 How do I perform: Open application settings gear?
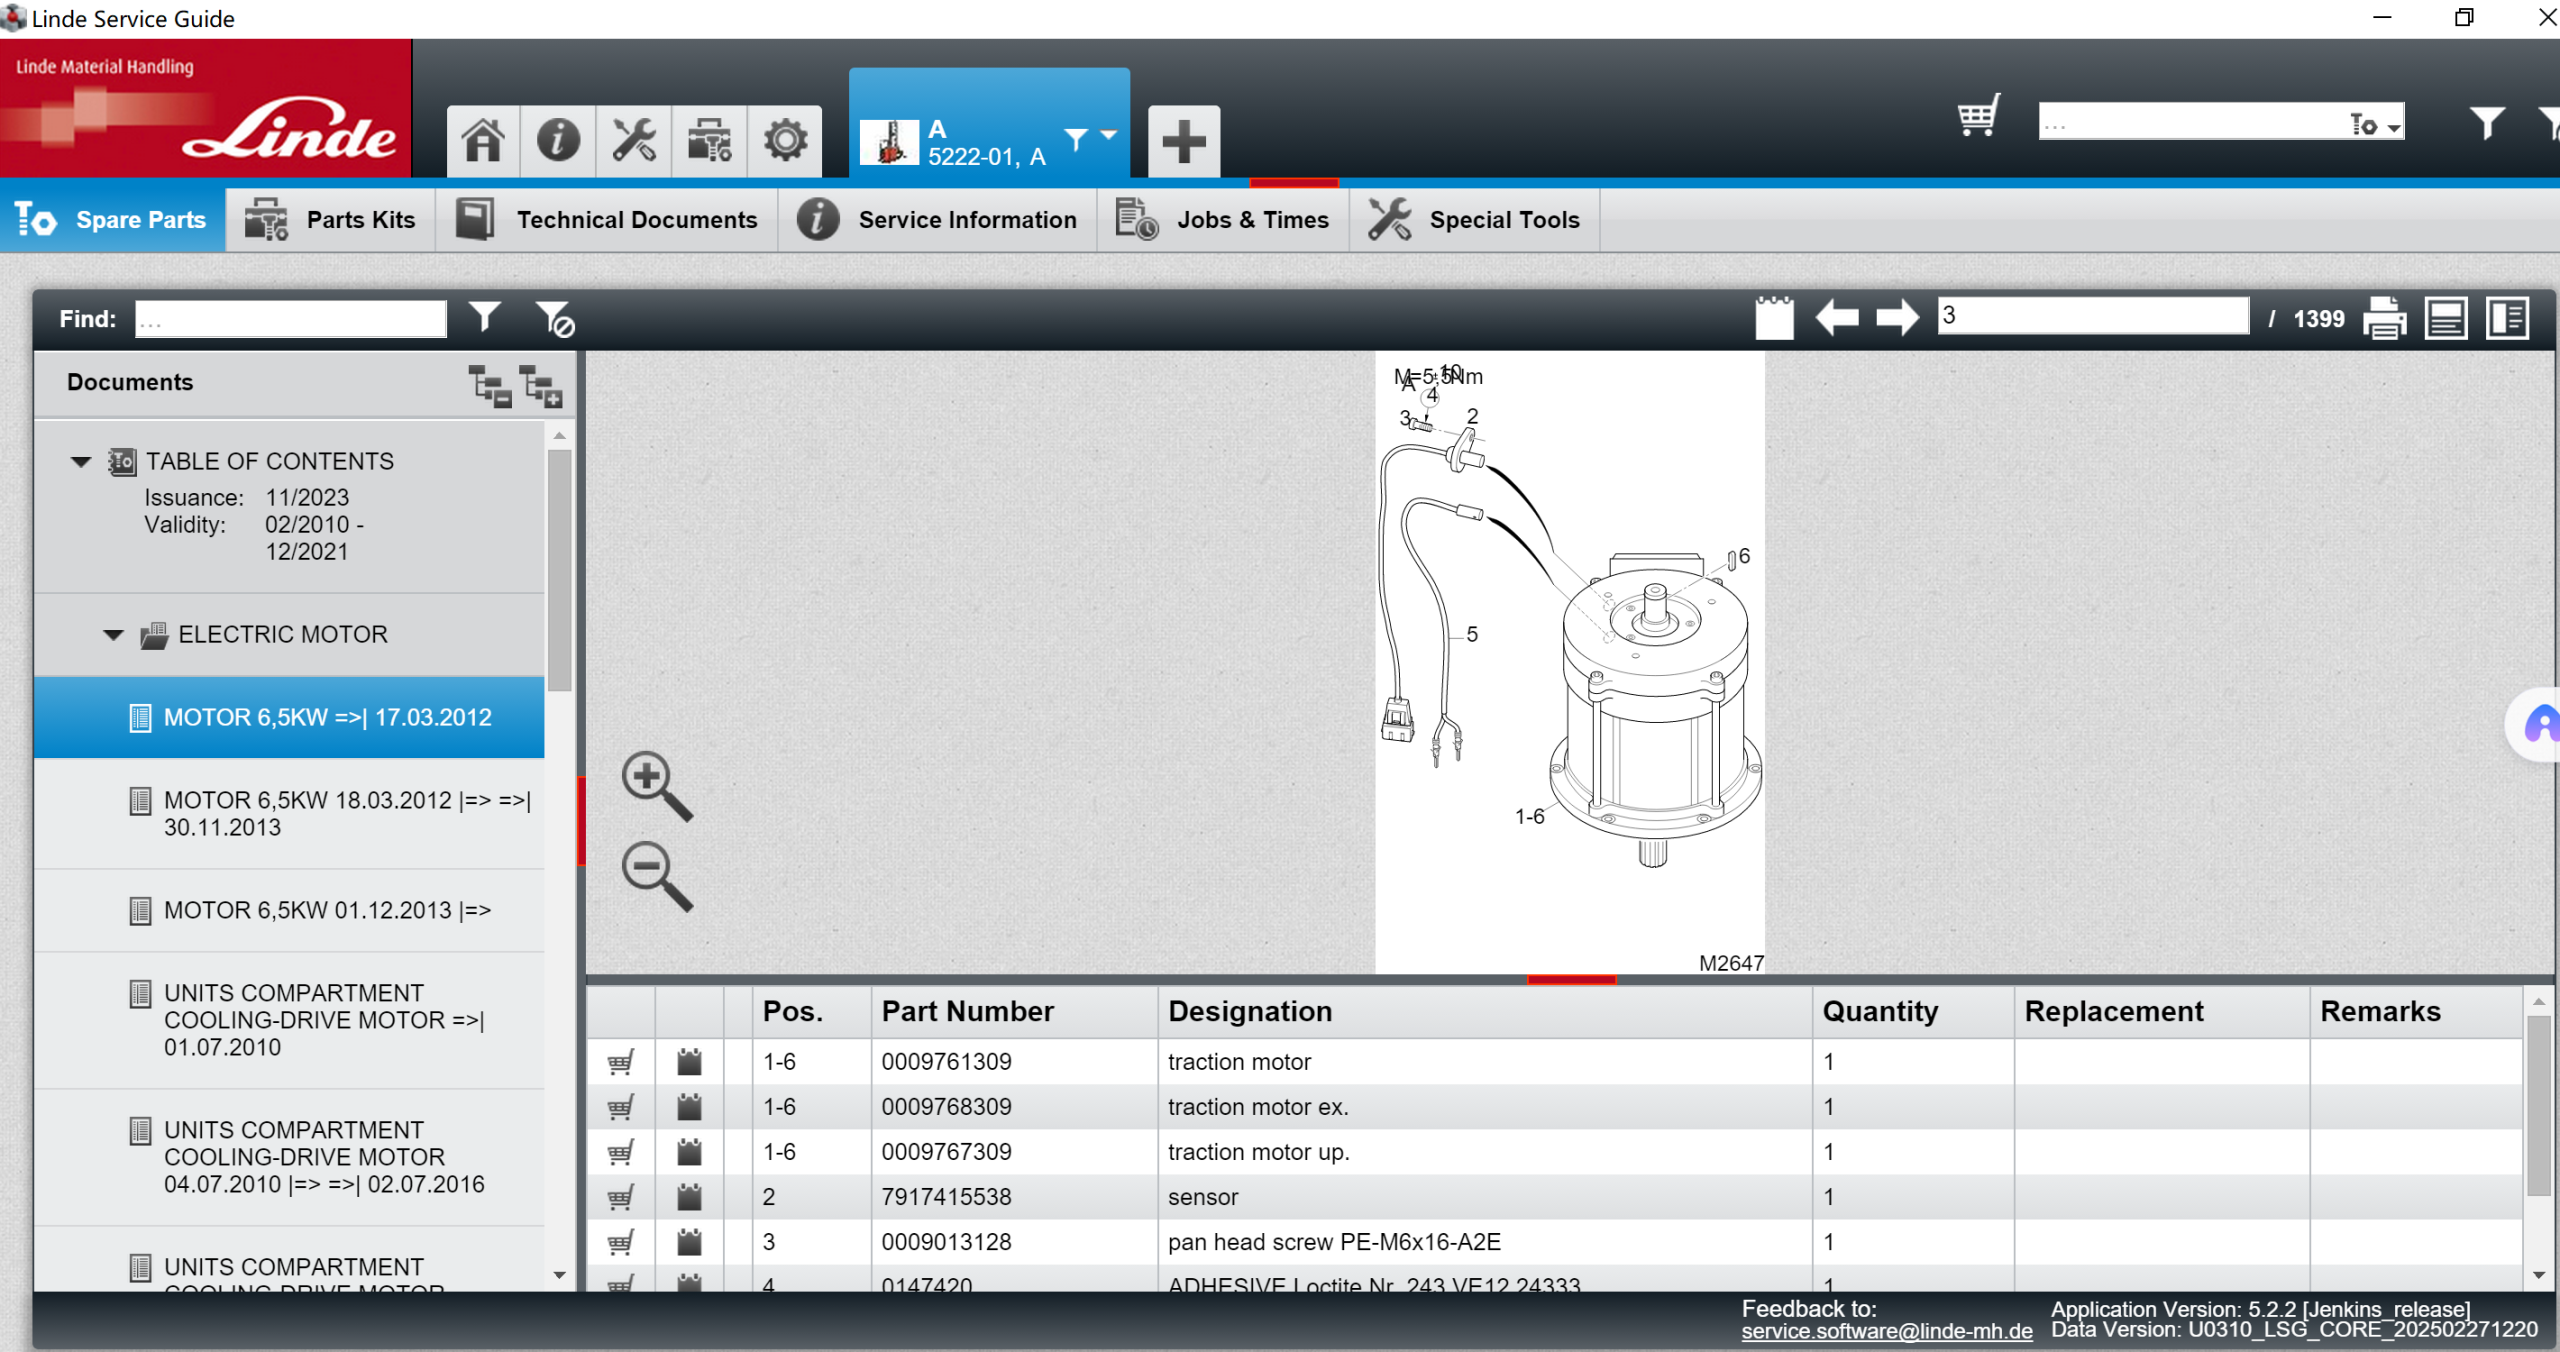785,141
